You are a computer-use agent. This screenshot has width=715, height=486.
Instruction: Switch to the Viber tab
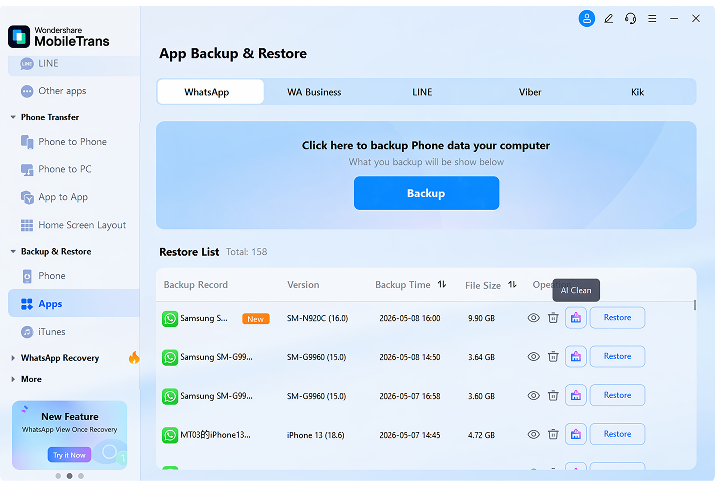point(530,92)
